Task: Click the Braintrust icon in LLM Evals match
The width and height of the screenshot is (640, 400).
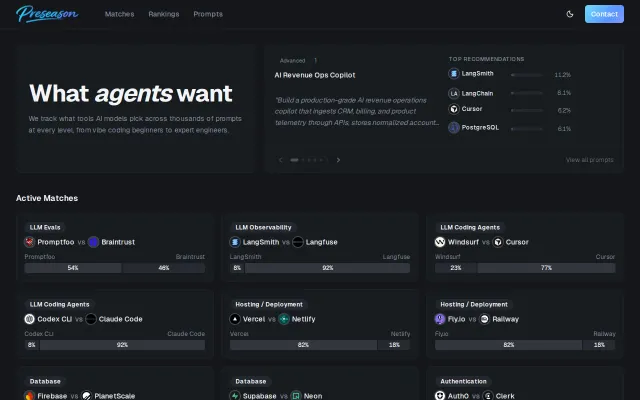Action: click(93, 242)
